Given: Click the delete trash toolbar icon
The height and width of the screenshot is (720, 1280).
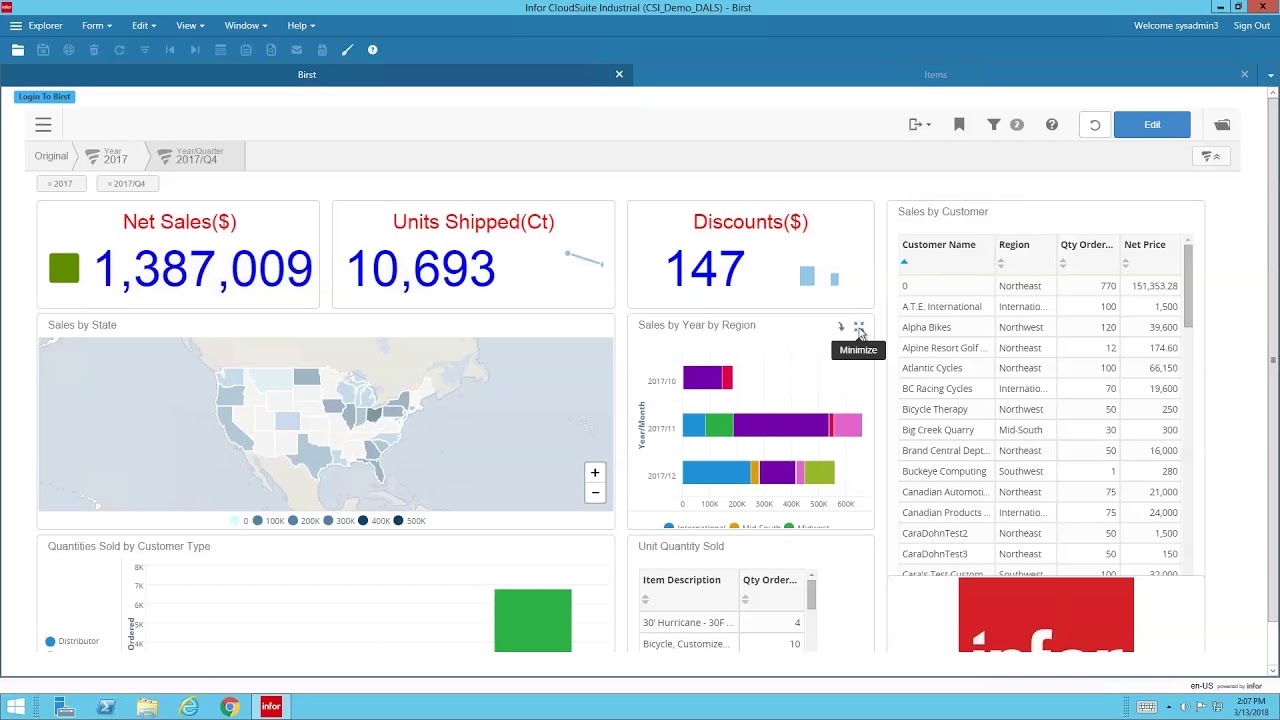Looking at the screenshot, I should (94, 50).
